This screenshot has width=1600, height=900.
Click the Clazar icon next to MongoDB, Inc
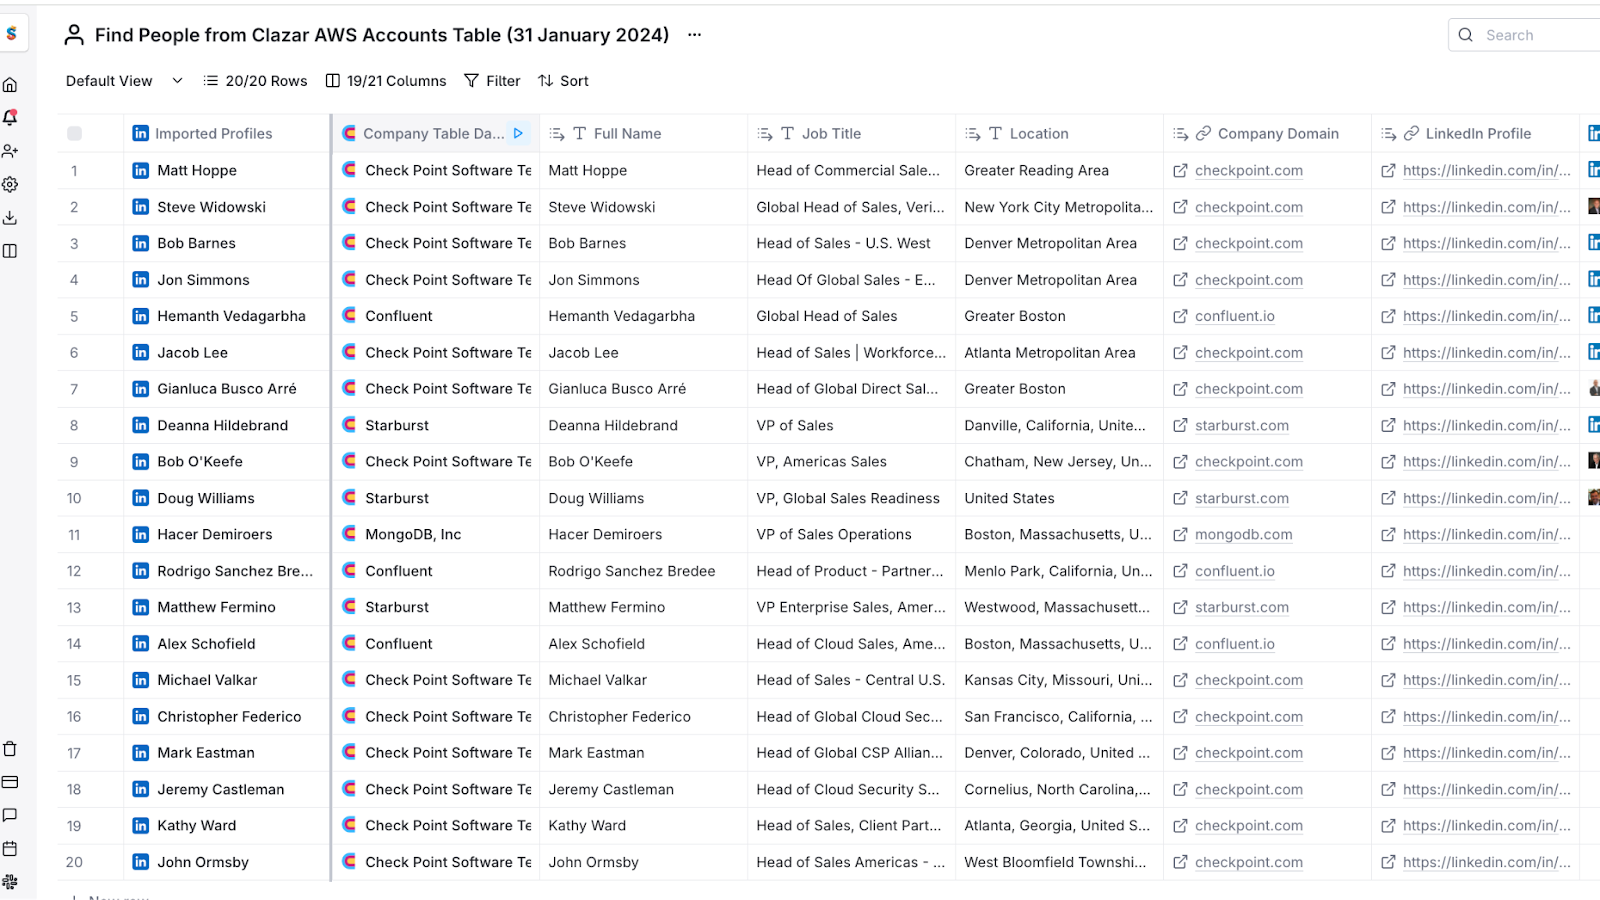click(349, 534)
